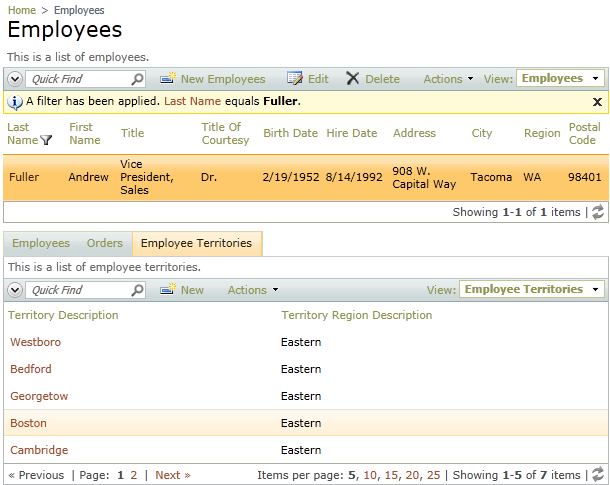Click Next page link

tap(173, 475)
